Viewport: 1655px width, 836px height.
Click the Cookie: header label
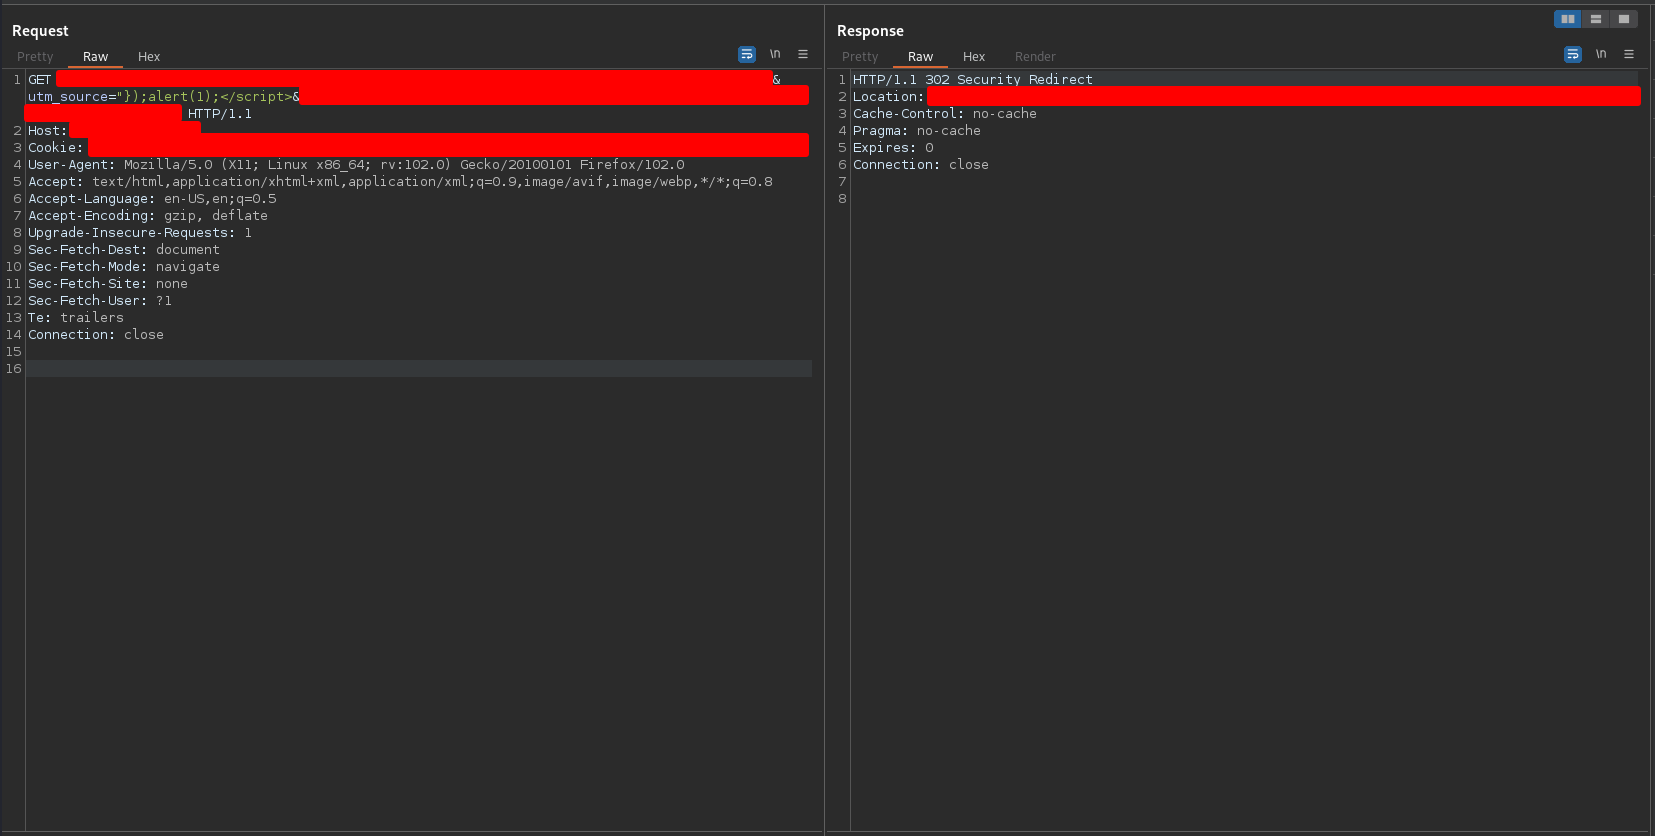[56, 148]
